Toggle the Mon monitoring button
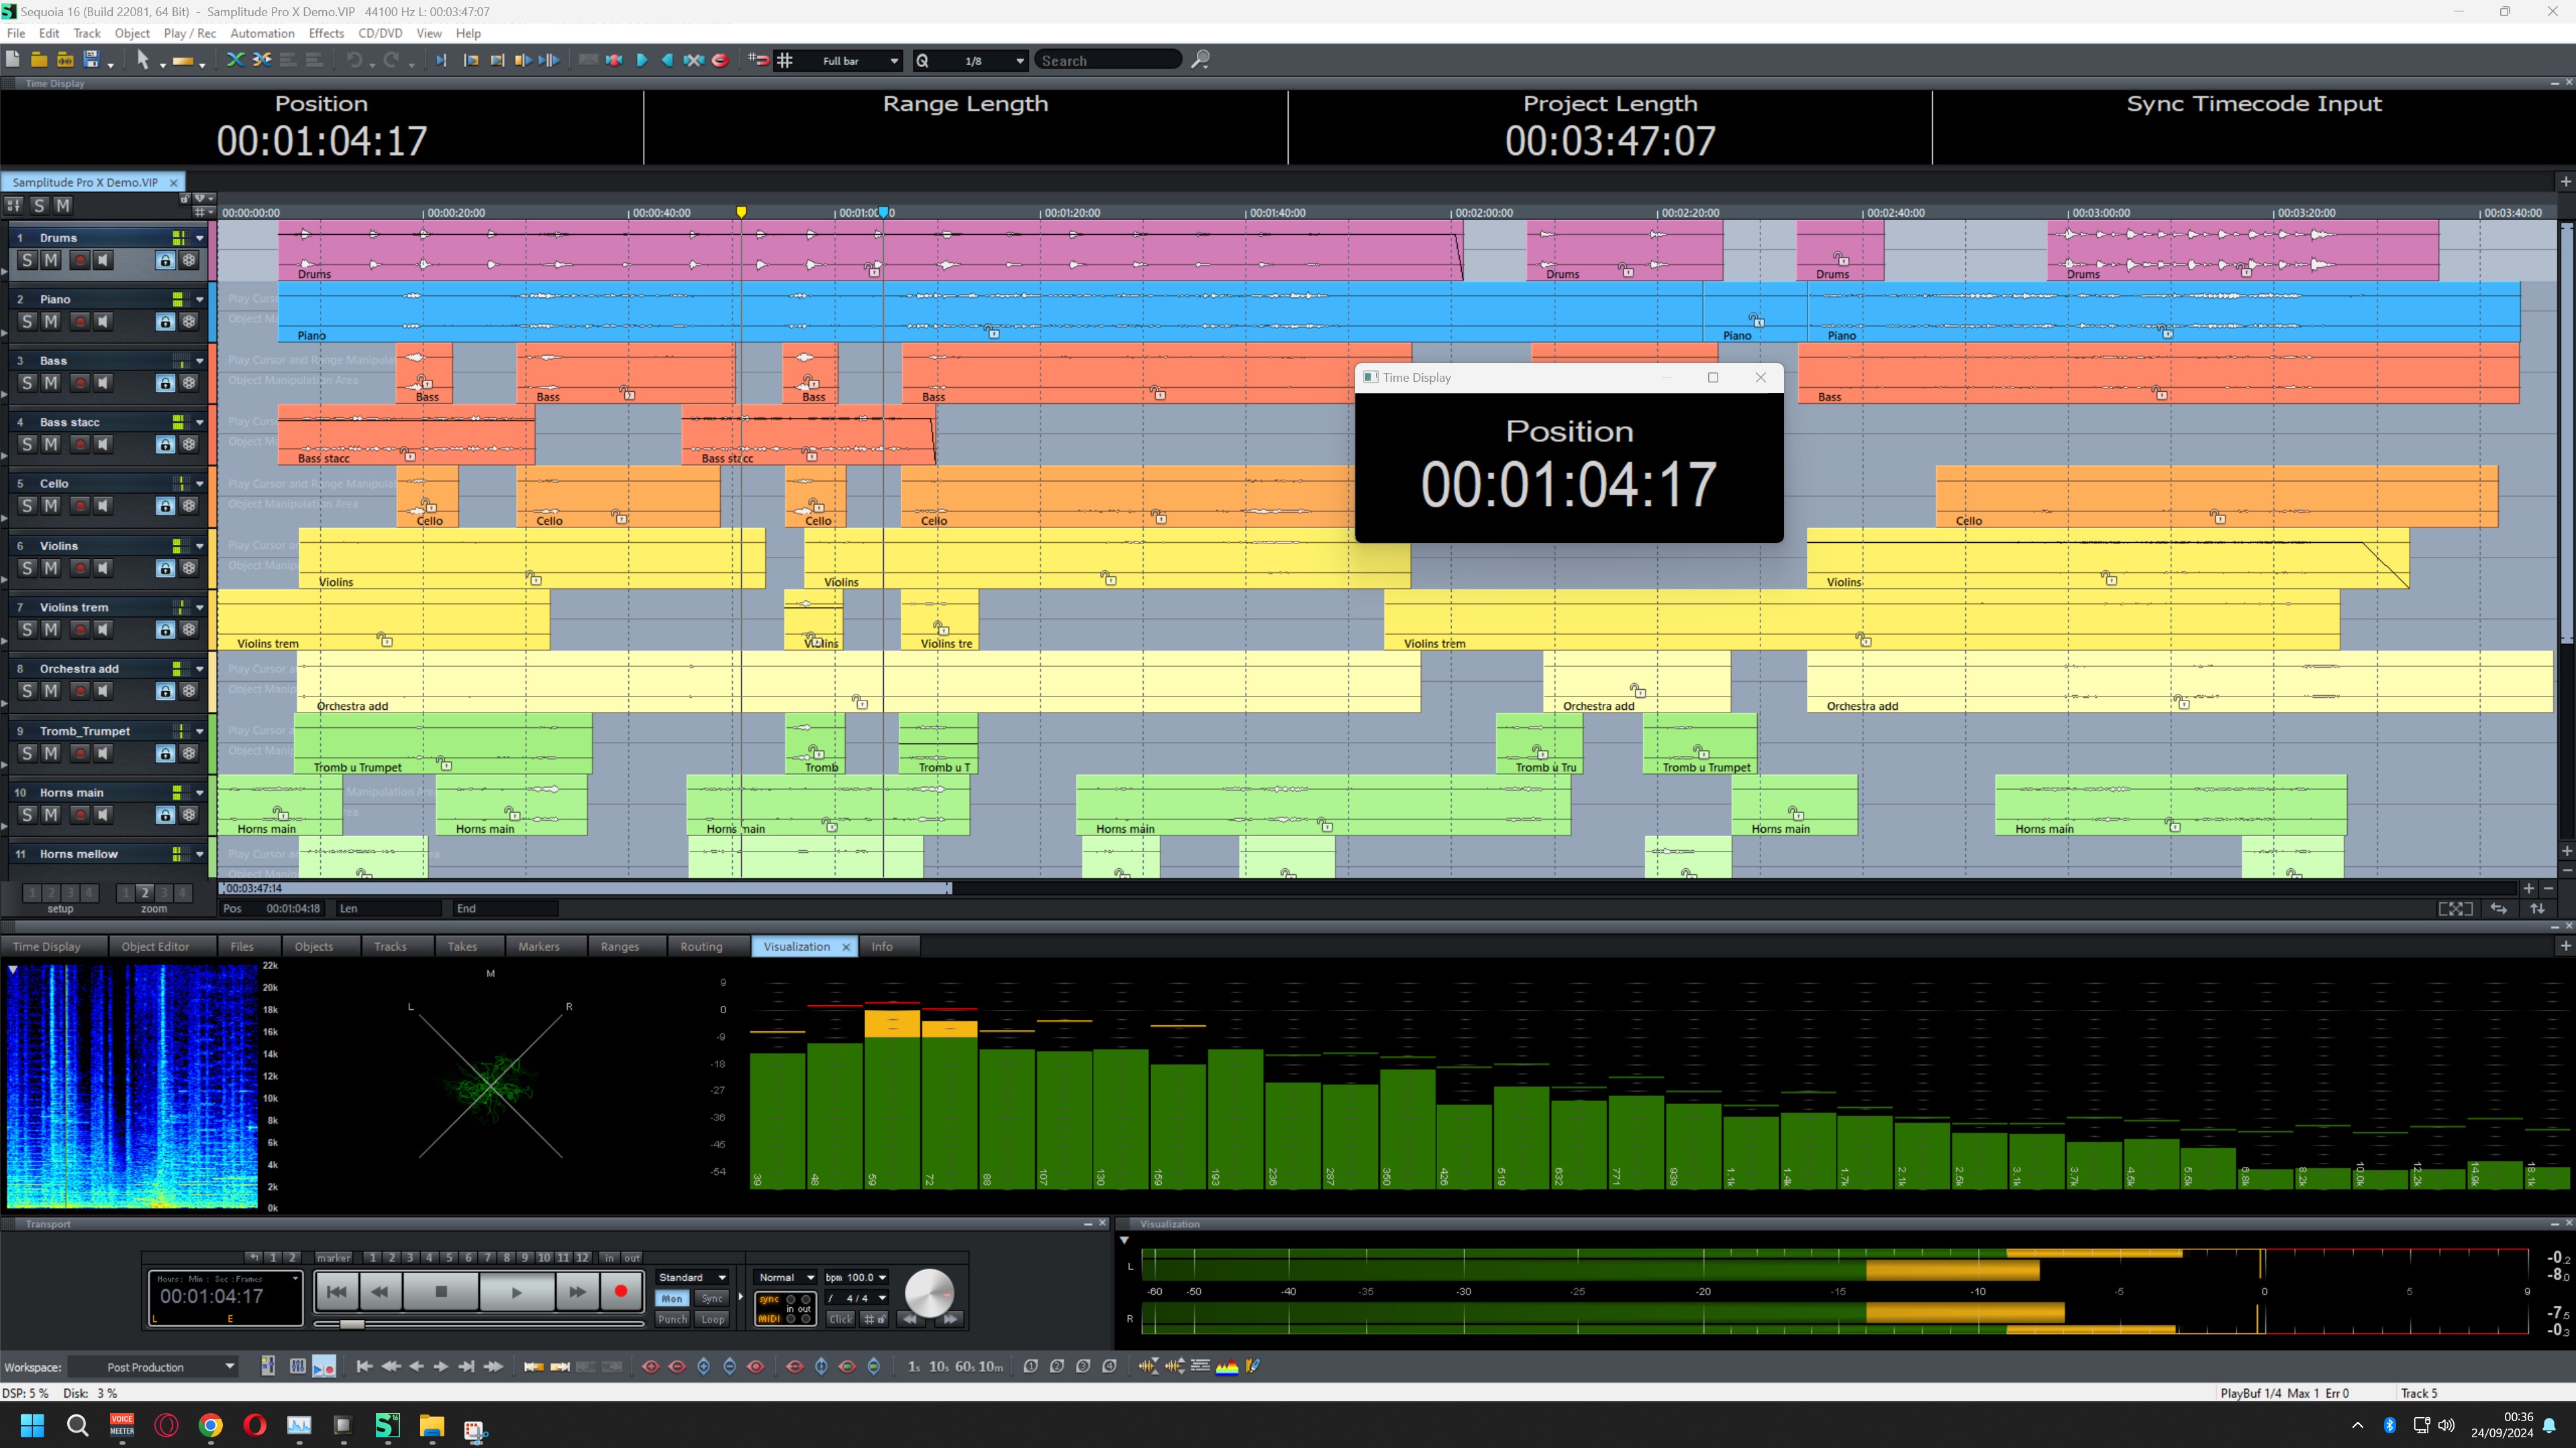Image resolution: width=2576 pixels, height=1448 pixels. point(672,1298)
